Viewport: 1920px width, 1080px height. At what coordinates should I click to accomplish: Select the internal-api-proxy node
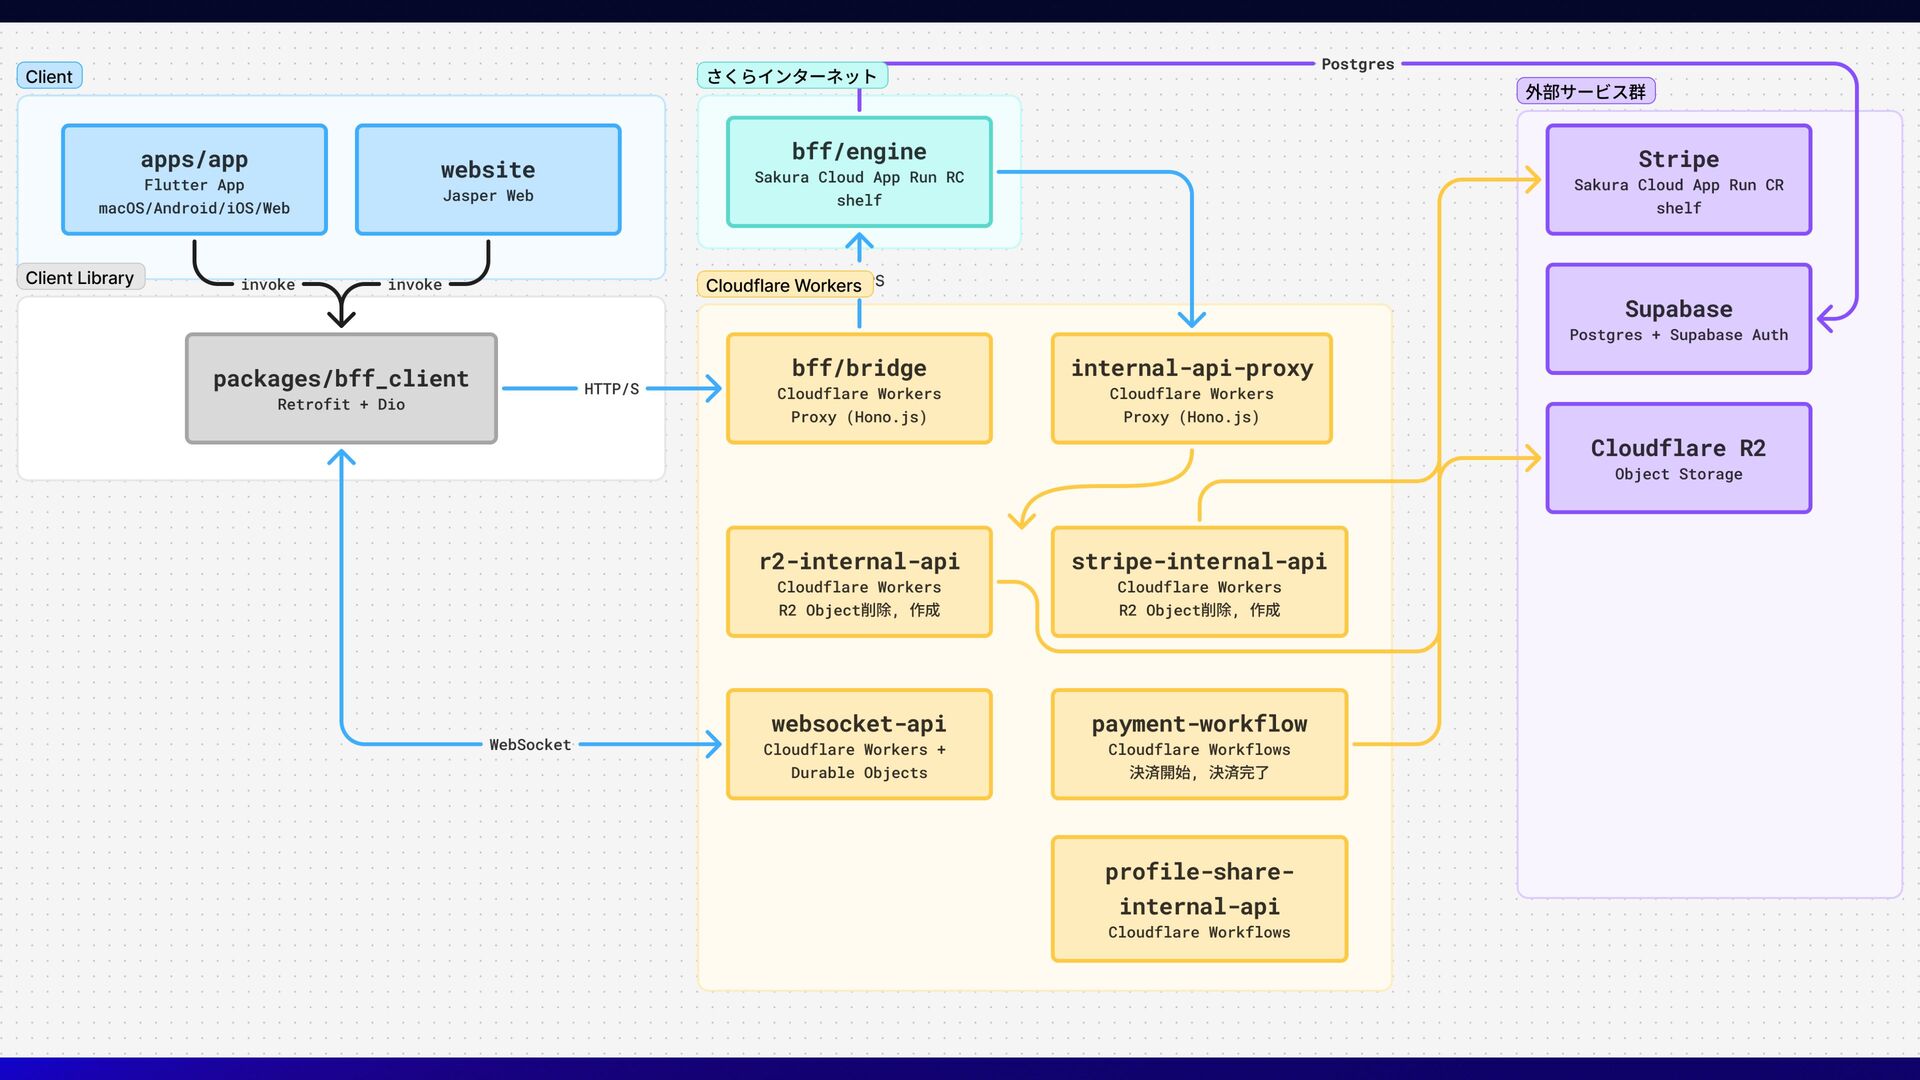(x=1191, y=389)
